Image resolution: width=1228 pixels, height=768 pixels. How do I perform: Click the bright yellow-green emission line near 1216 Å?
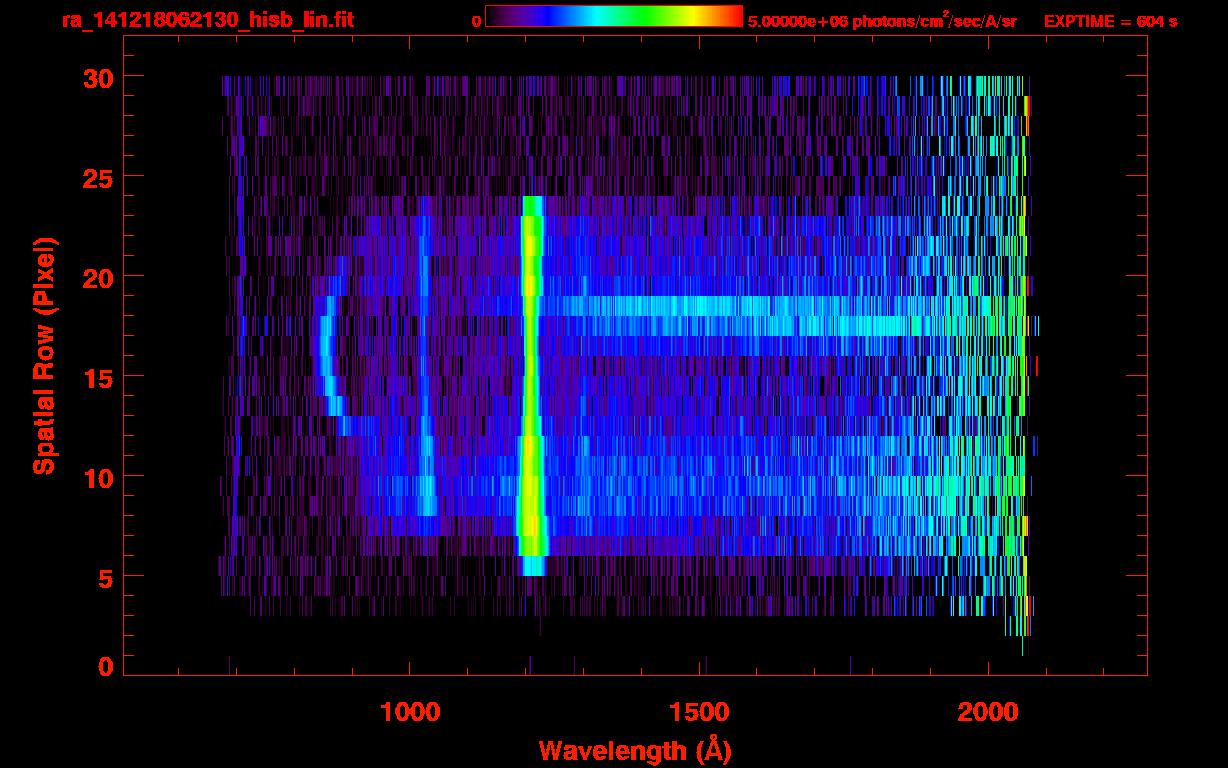click(x=531, y=385)
